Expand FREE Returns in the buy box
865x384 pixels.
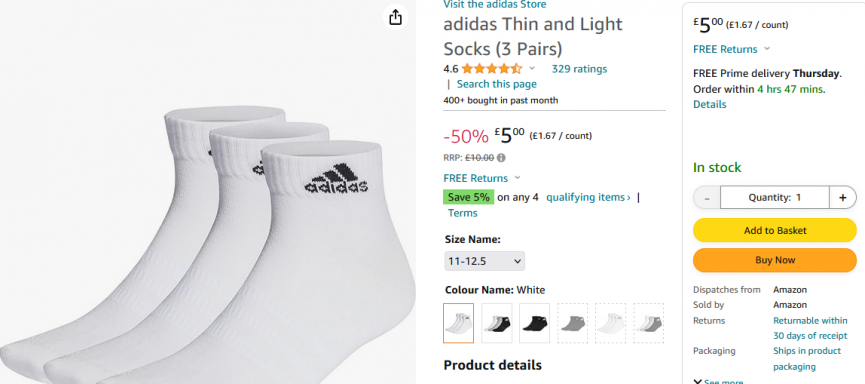coord(731,49)
